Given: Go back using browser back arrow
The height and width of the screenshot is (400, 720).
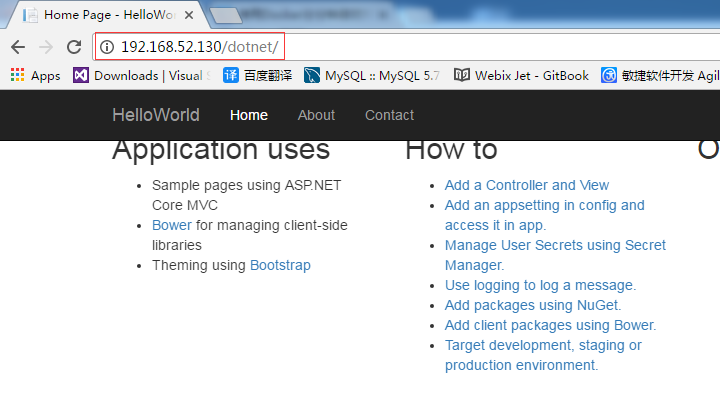Looking at the screenshot, I should tap(18, 47).
